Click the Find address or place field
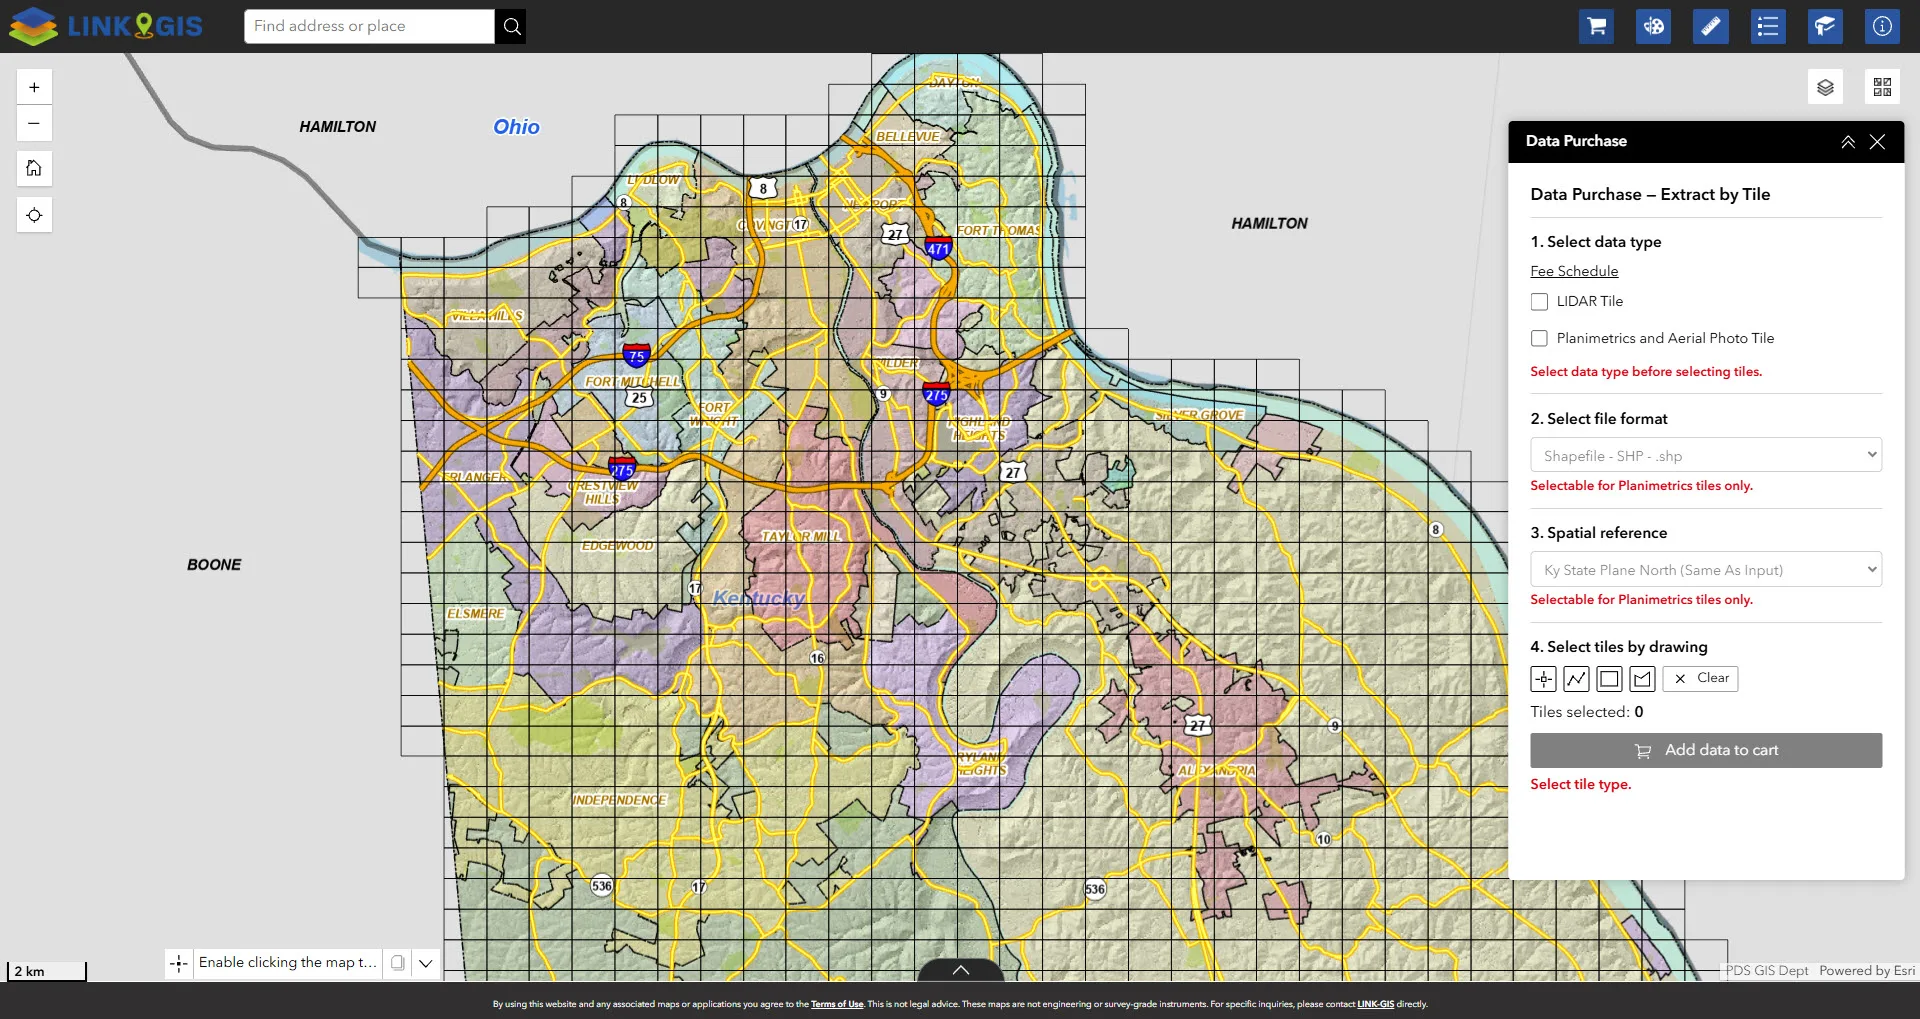Screen dimensions: 1920x1019 click(369, 26)
